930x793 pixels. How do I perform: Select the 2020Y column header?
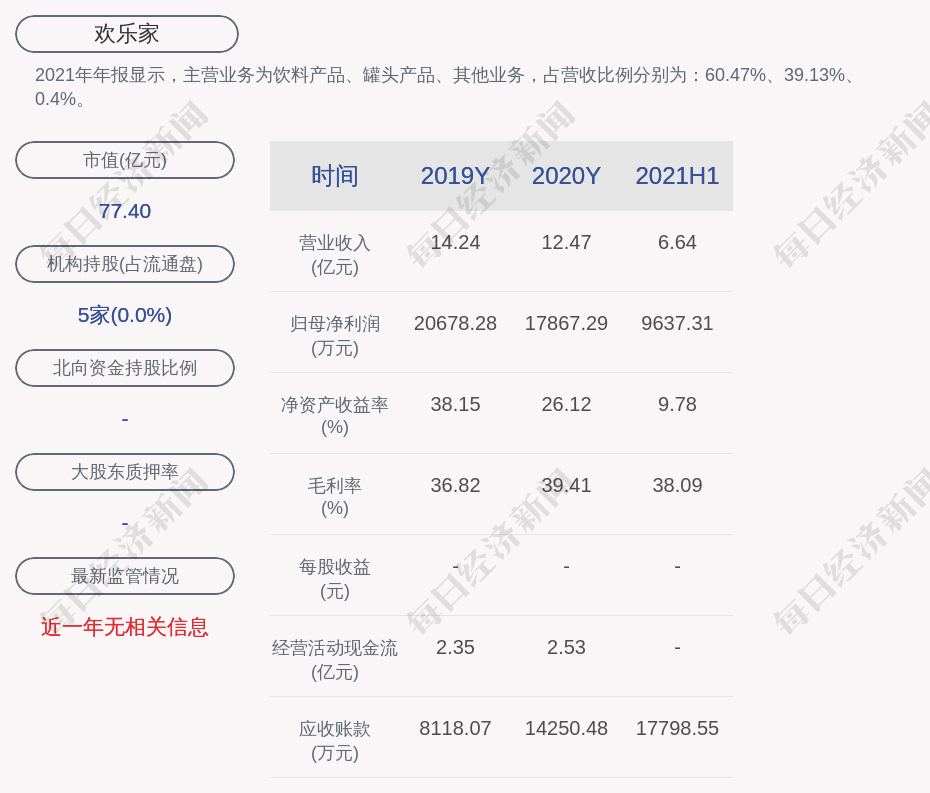tap(566, 176)
